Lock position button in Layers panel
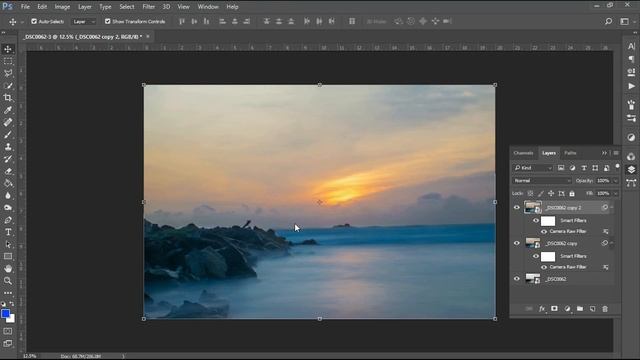The width and height of the screenshot is (640, 360). coord(551,193)
